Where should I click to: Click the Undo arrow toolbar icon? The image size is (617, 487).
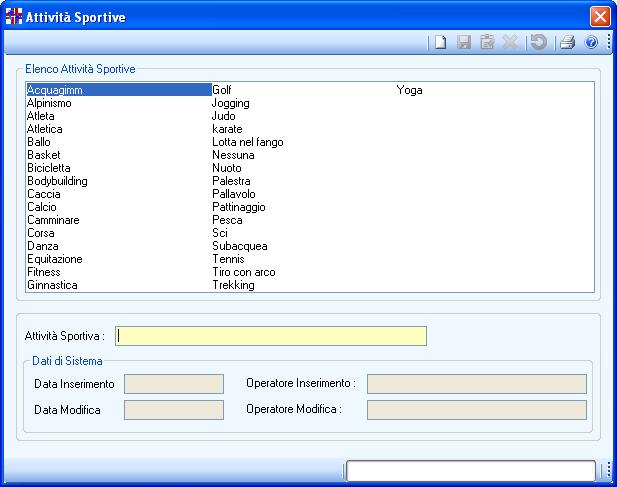point(539,43)
